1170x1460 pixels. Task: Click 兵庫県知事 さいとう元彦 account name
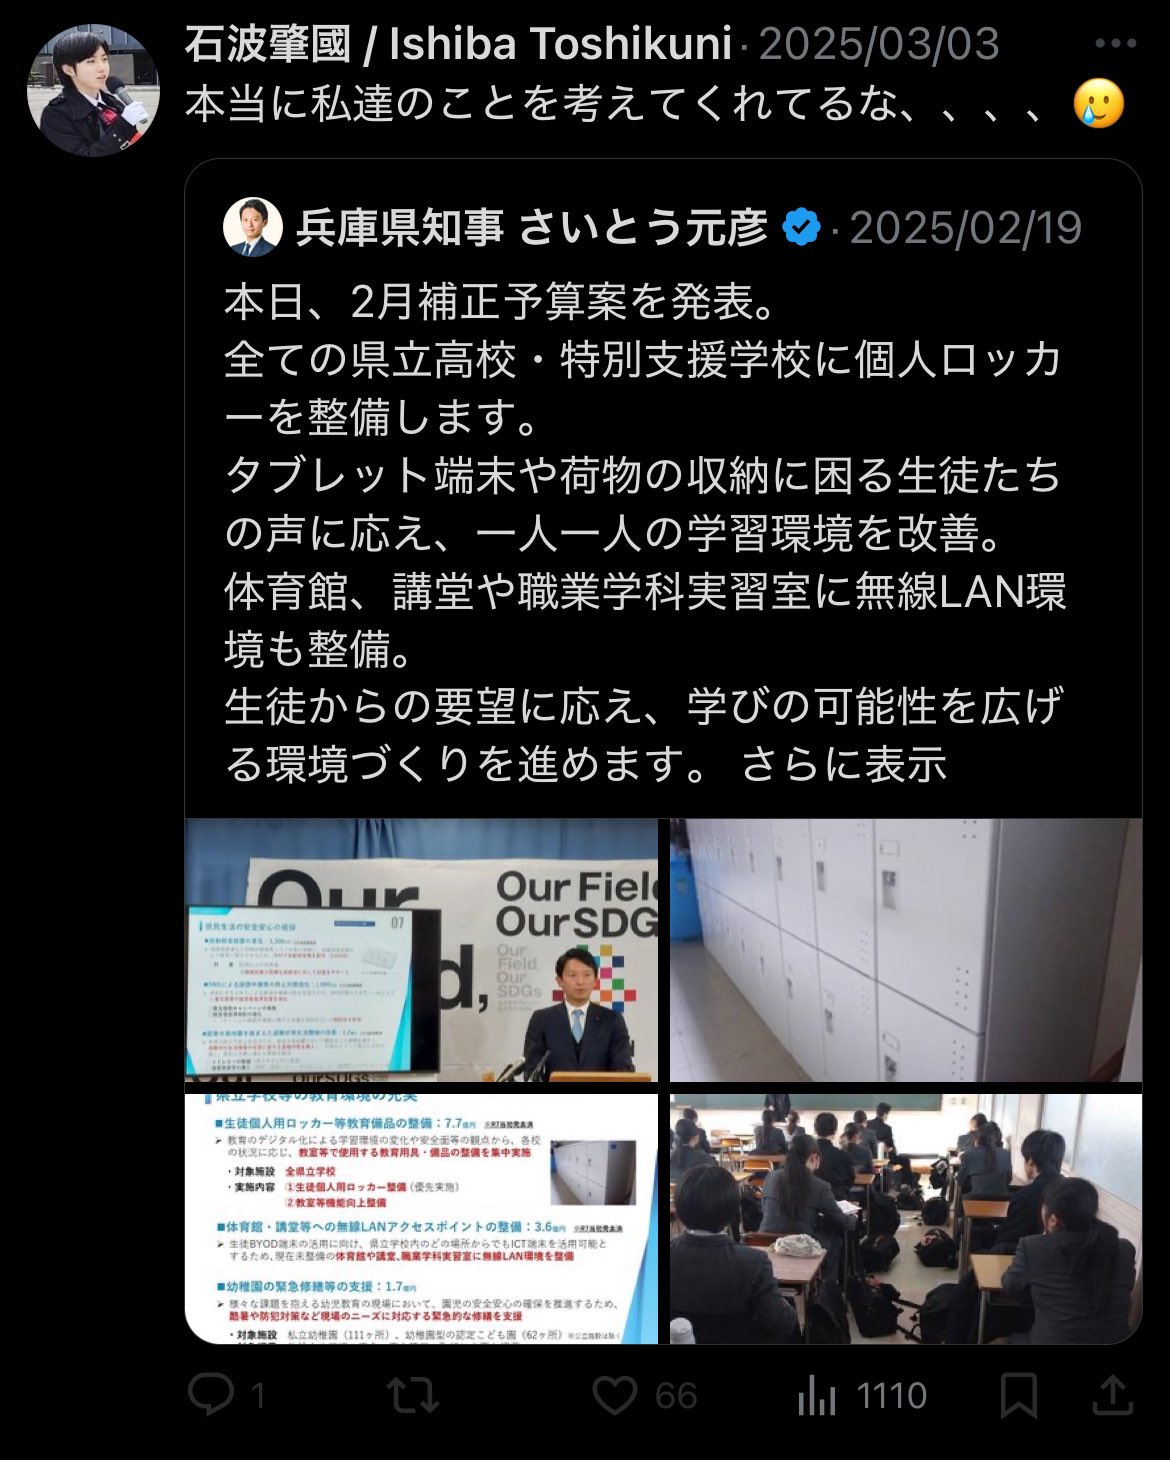[532, 228]
